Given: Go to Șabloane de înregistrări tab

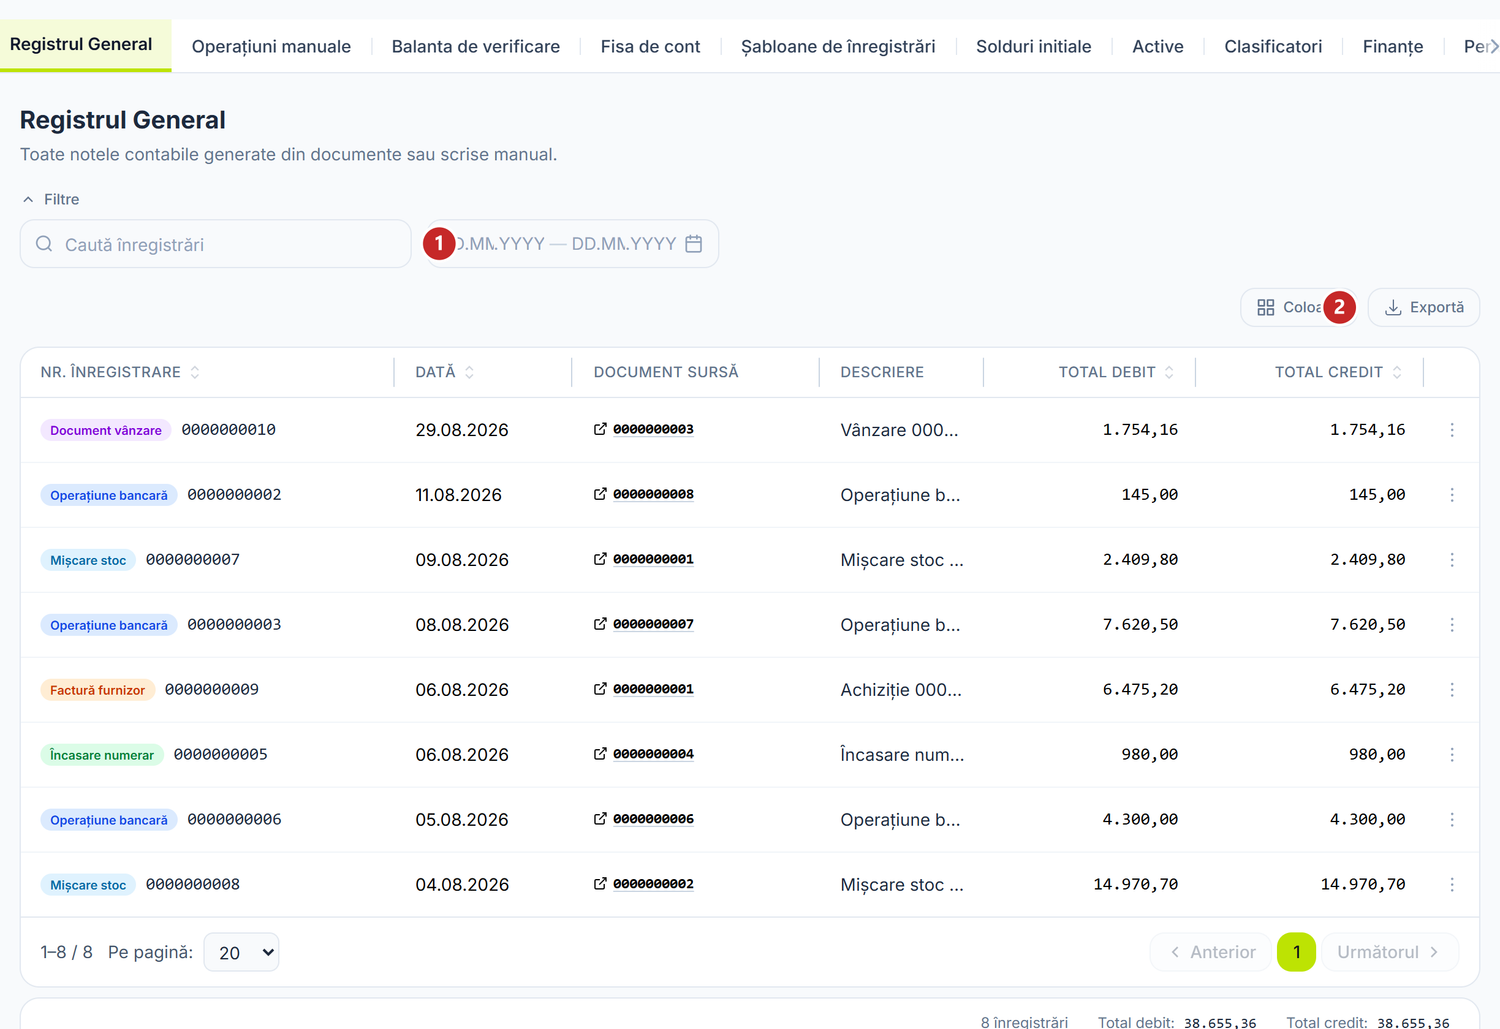Looking at the screenshot, I should coord(838,46).
